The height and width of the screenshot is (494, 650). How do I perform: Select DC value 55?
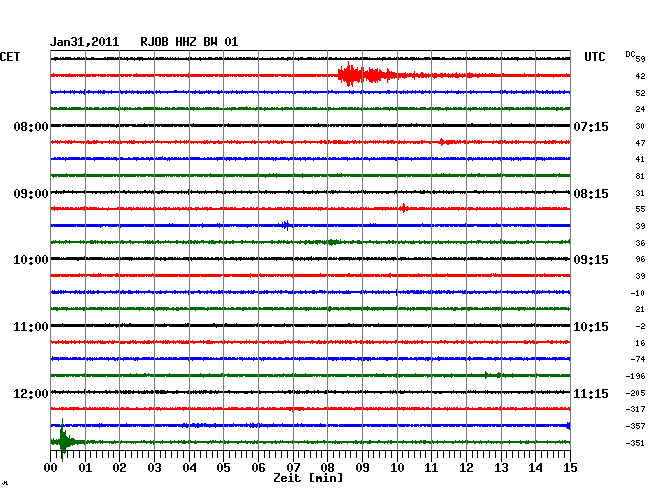tap(640, 209)
